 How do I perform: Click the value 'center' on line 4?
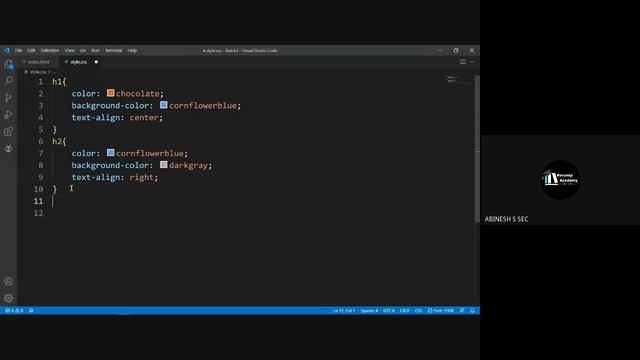click(144, 118)
